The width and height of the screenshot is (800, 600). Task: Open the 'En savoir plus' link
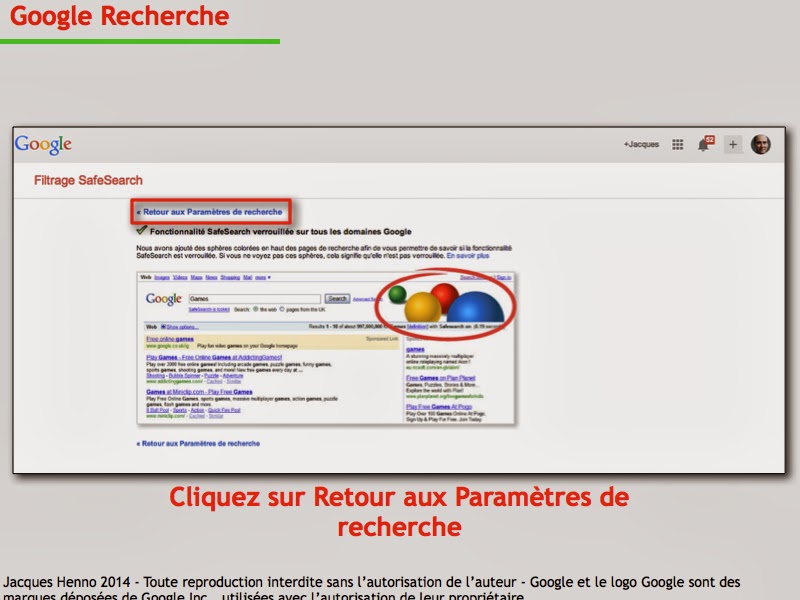coord(468,256)
